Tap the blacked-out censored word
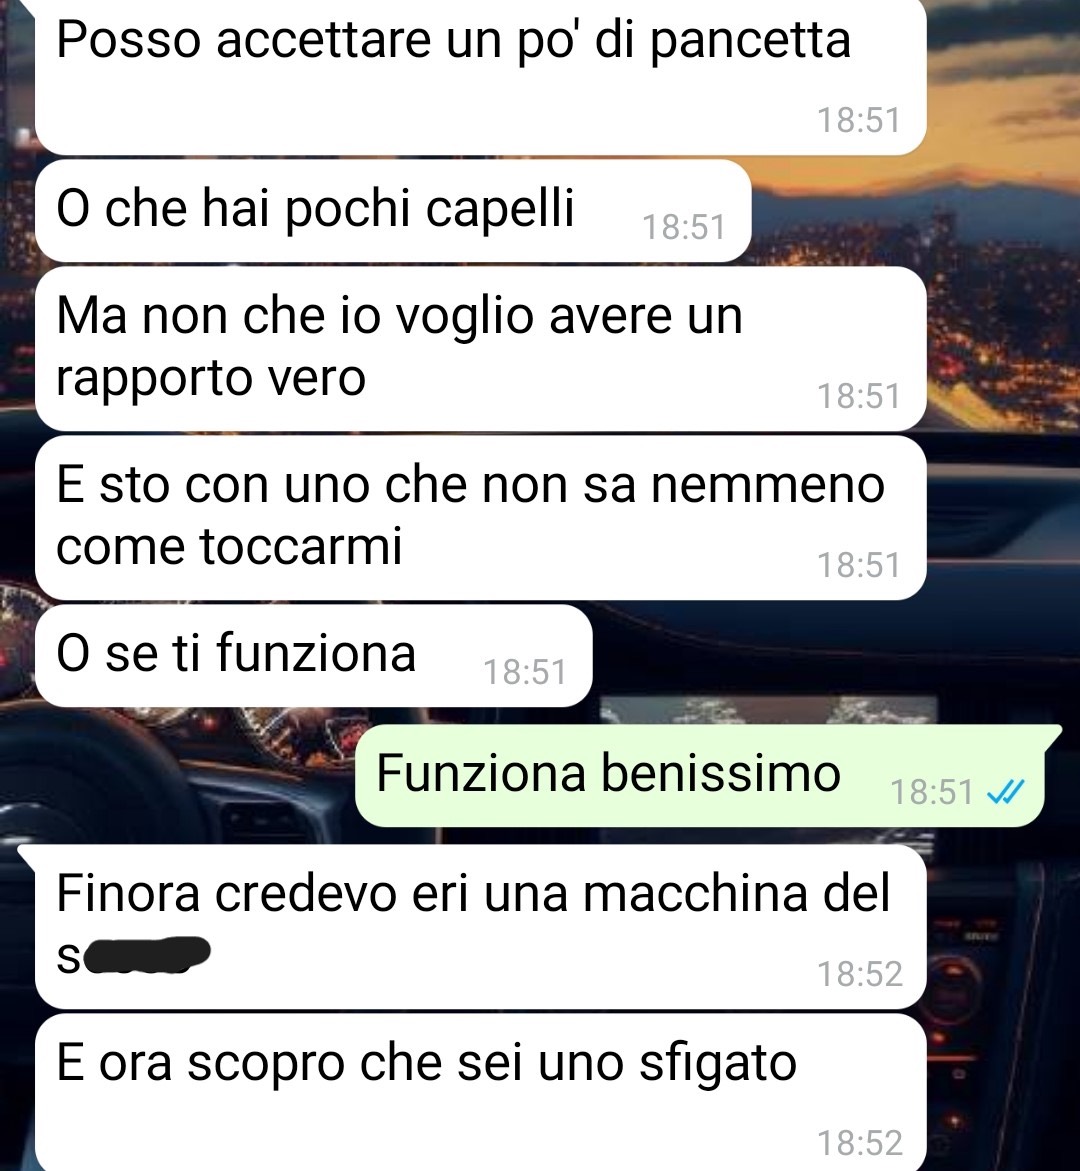This screenshot has height=1171, width=1080. coord(147,955)
